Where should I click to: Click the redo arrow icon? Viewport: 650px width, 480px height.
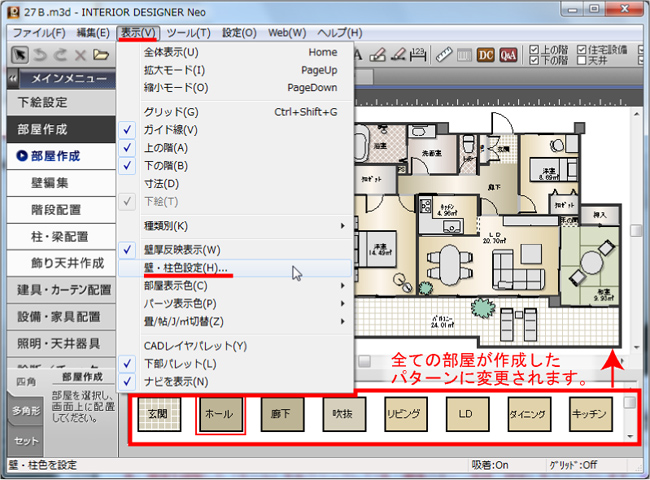coord(60,55)
